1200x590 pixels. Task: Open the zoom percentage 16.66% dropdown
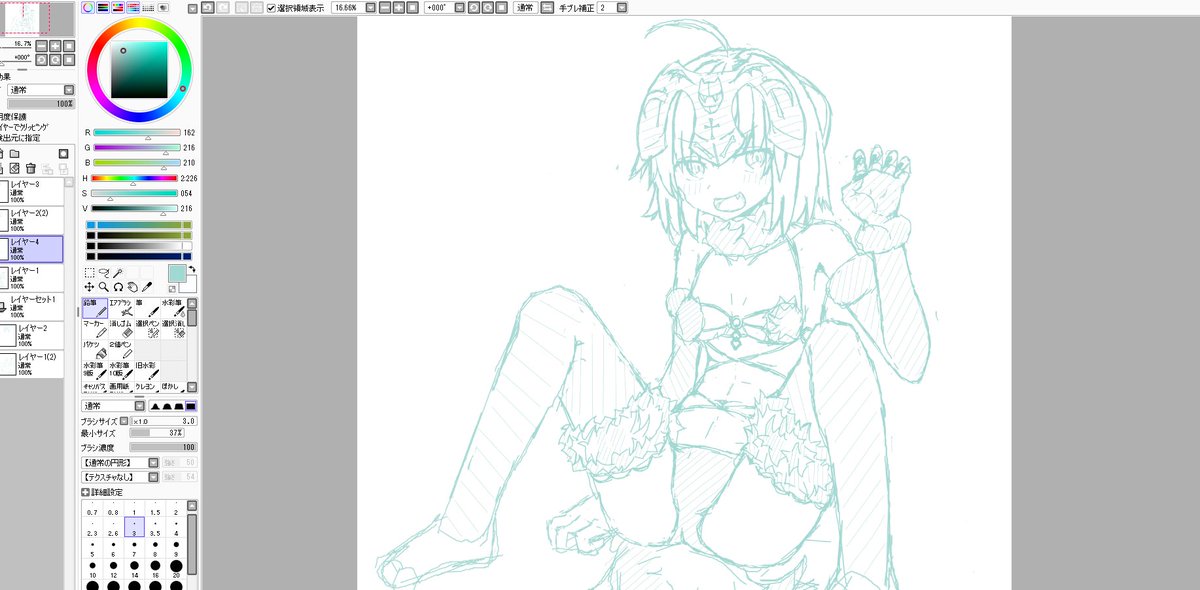(x=369, y=7)
